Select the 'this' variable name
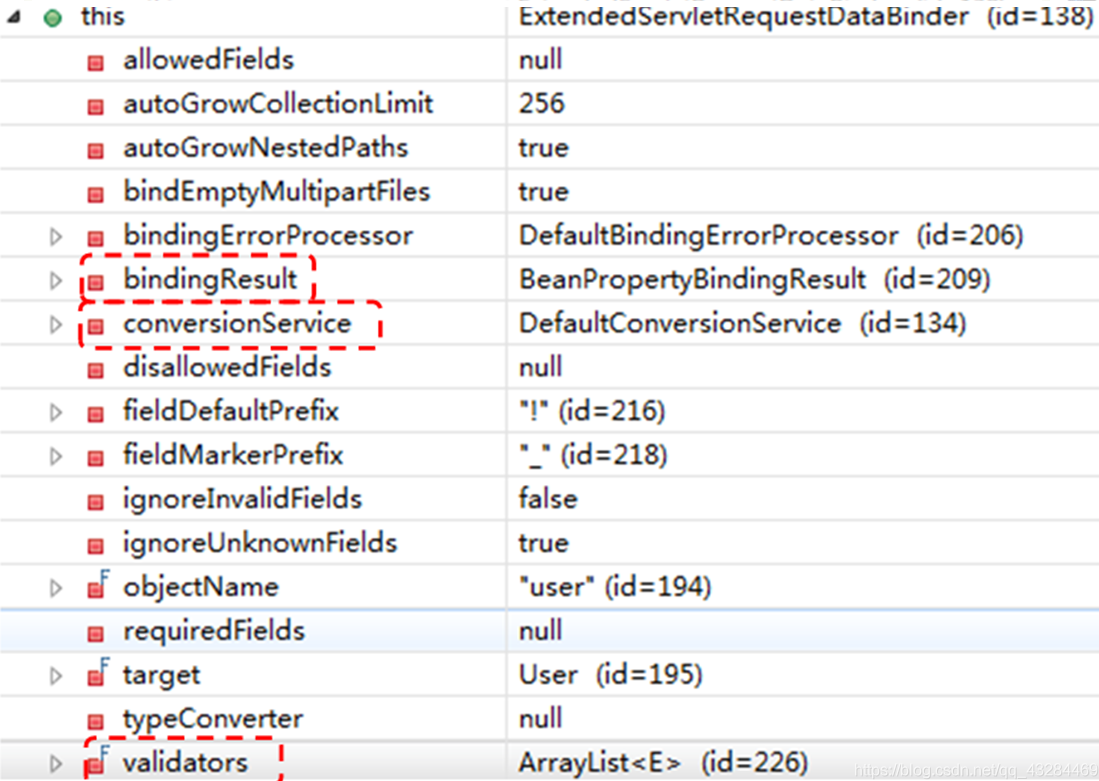 pos(102,16)
